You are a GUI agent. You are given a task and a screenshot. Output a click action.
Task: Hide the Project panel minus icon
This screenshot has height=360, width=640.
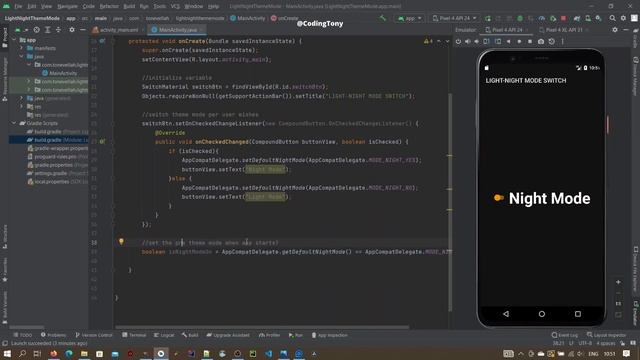point(82,30)
